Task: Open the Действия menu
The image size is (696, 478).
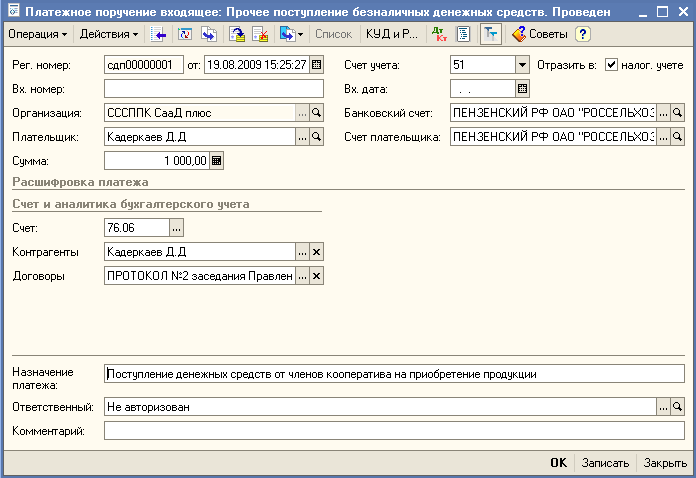Action: click(109, 34)
